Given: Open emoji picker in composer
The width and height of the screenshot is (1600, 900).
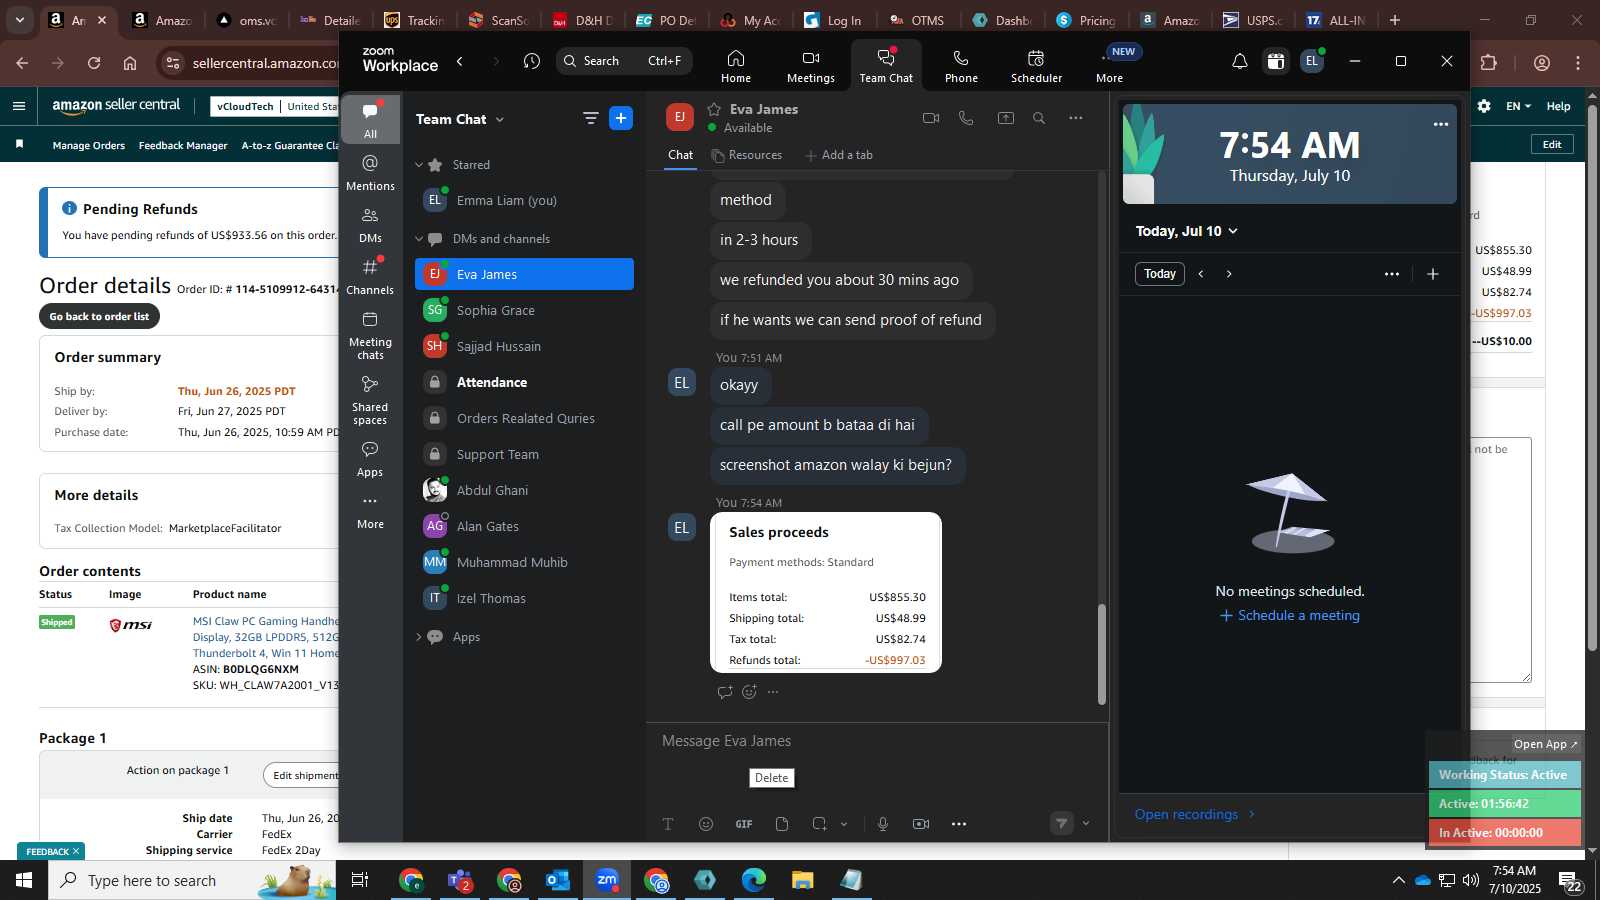Looking at the screenshot, I should point(706,824).
